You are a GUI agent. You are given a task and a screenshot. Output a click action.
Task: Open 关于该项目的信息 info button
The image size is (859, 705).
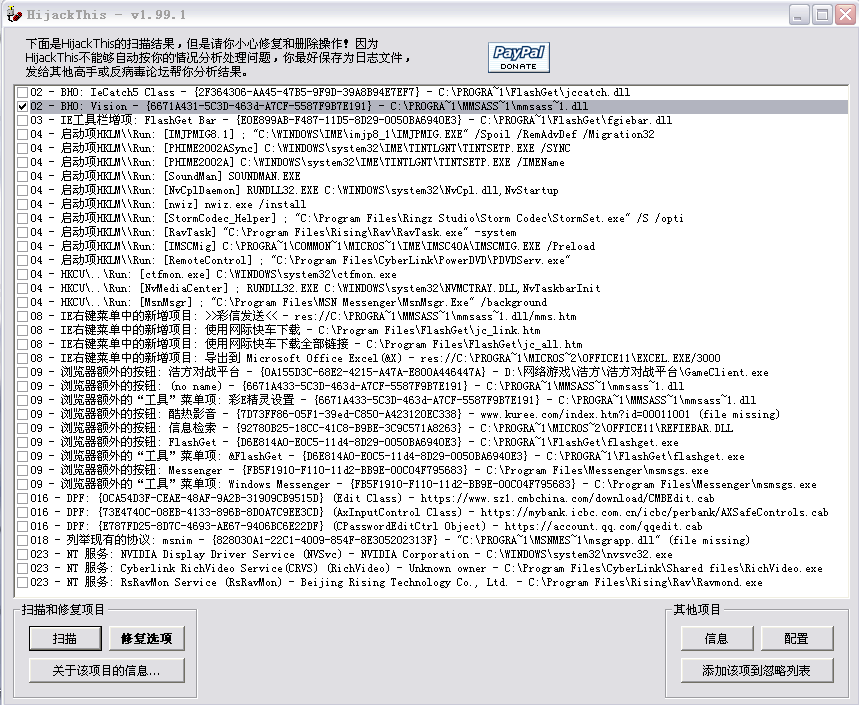(x=106, y=670)
